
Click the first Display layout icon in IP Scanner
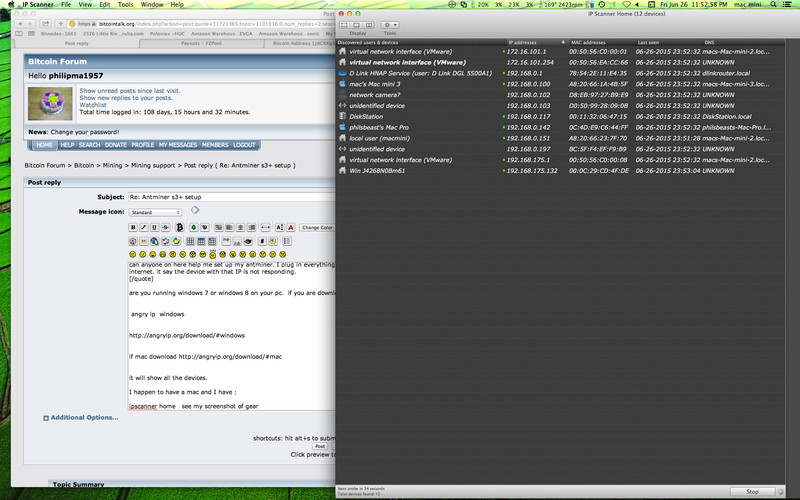tap(344, 25)
